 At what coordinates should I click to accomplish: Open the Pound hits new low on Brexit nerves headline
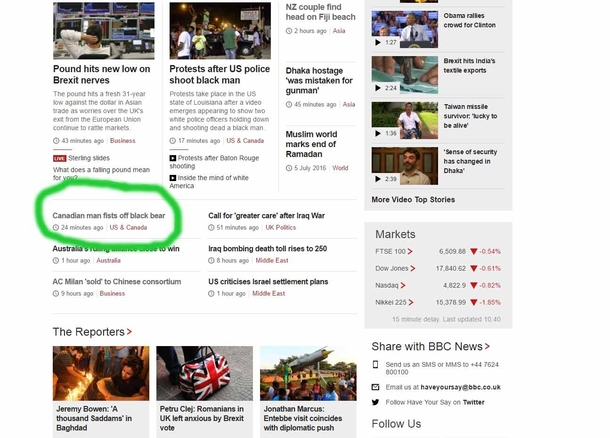coord(102,74)
